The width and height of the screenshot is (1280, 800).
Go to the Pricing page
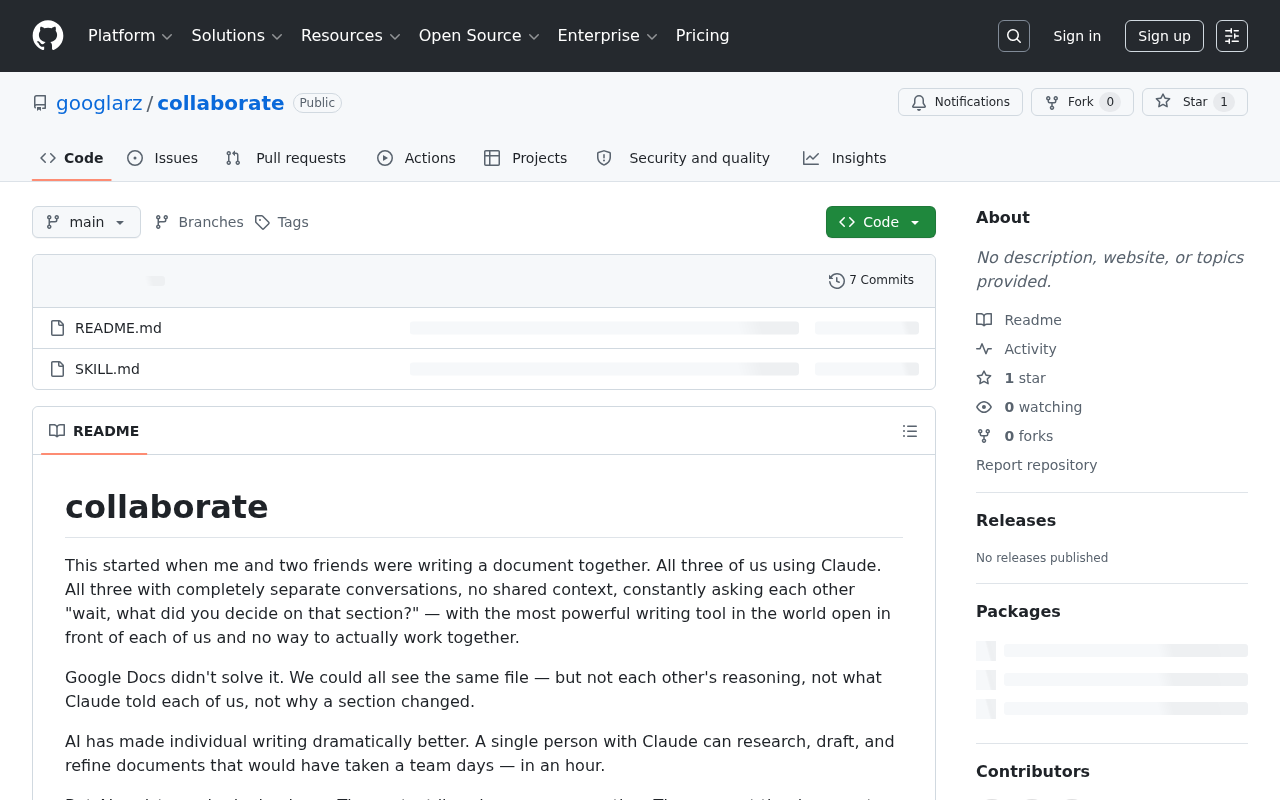(703, 36)
